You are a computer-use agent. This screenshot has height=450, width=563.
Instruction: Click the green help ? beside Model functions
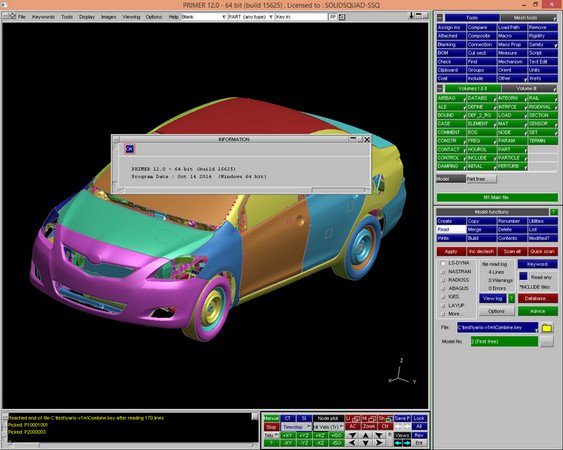point(553,212)
